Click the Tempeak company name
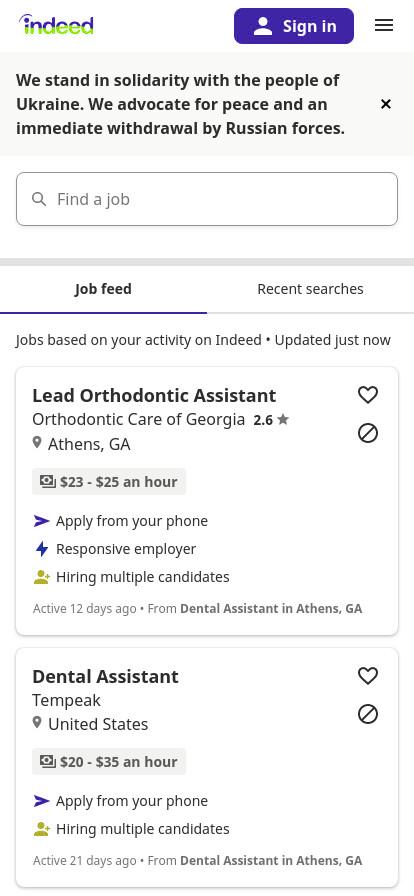The image size is (414, 896). [66, 700]
